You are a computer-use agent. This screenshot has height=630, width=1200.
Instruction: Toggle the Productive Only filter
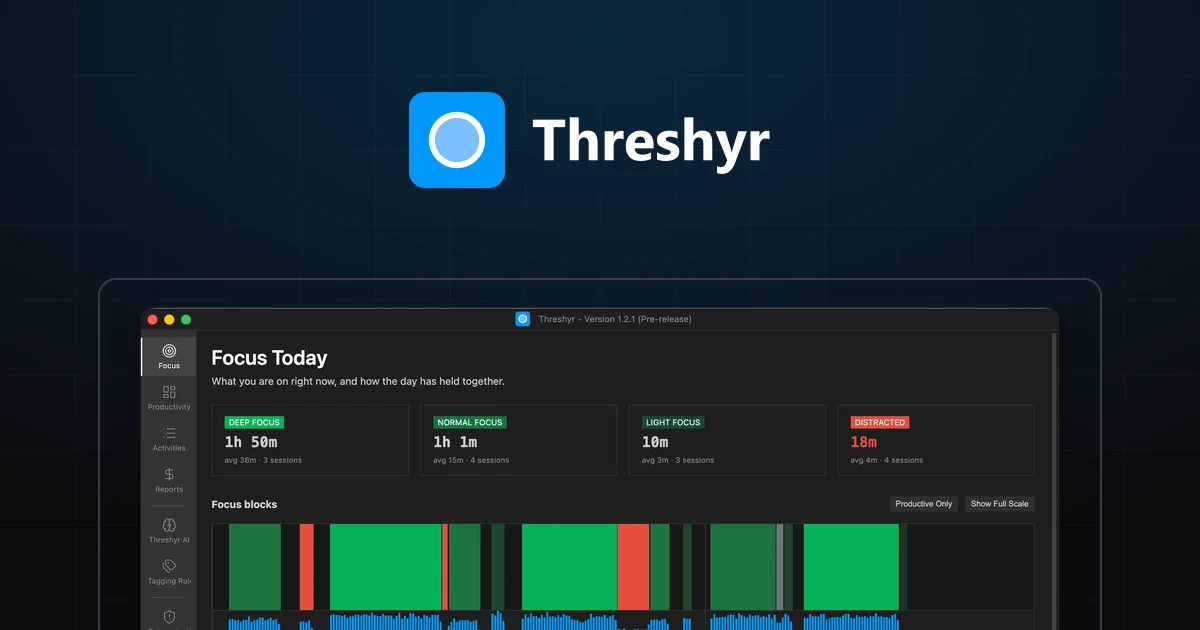click(924, 504)
